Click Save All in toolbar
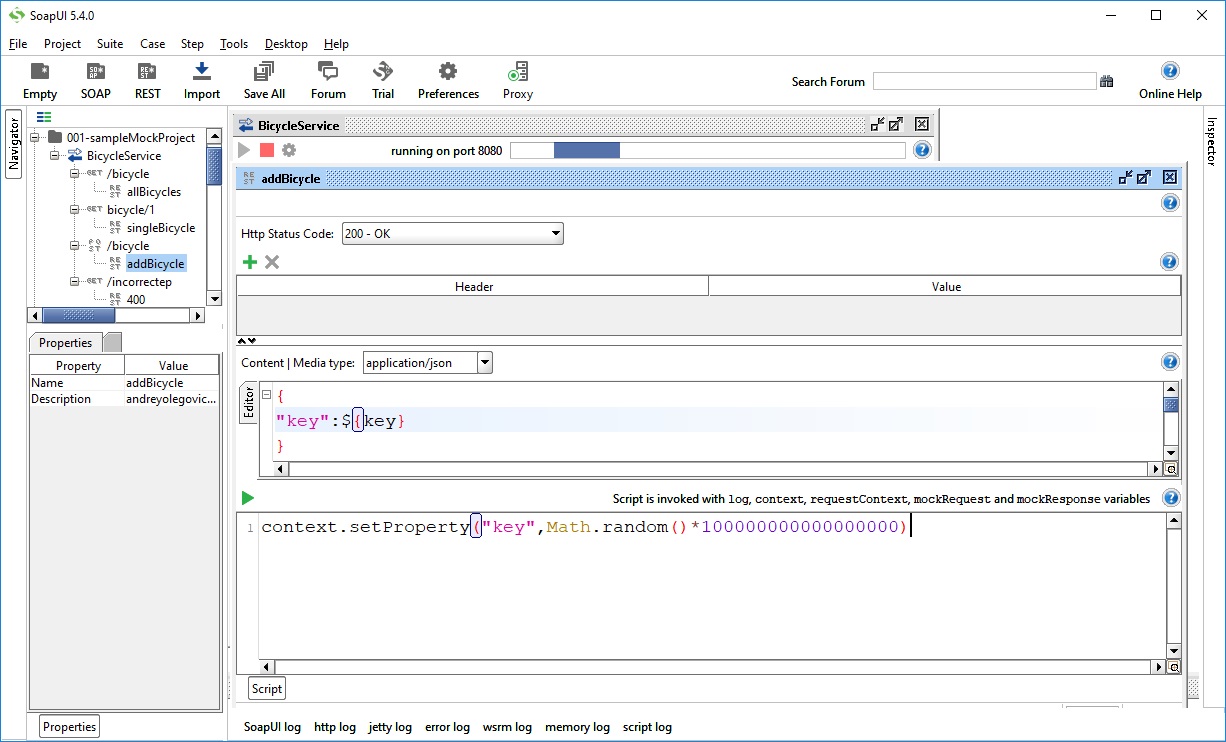 [x=264, y=81]
